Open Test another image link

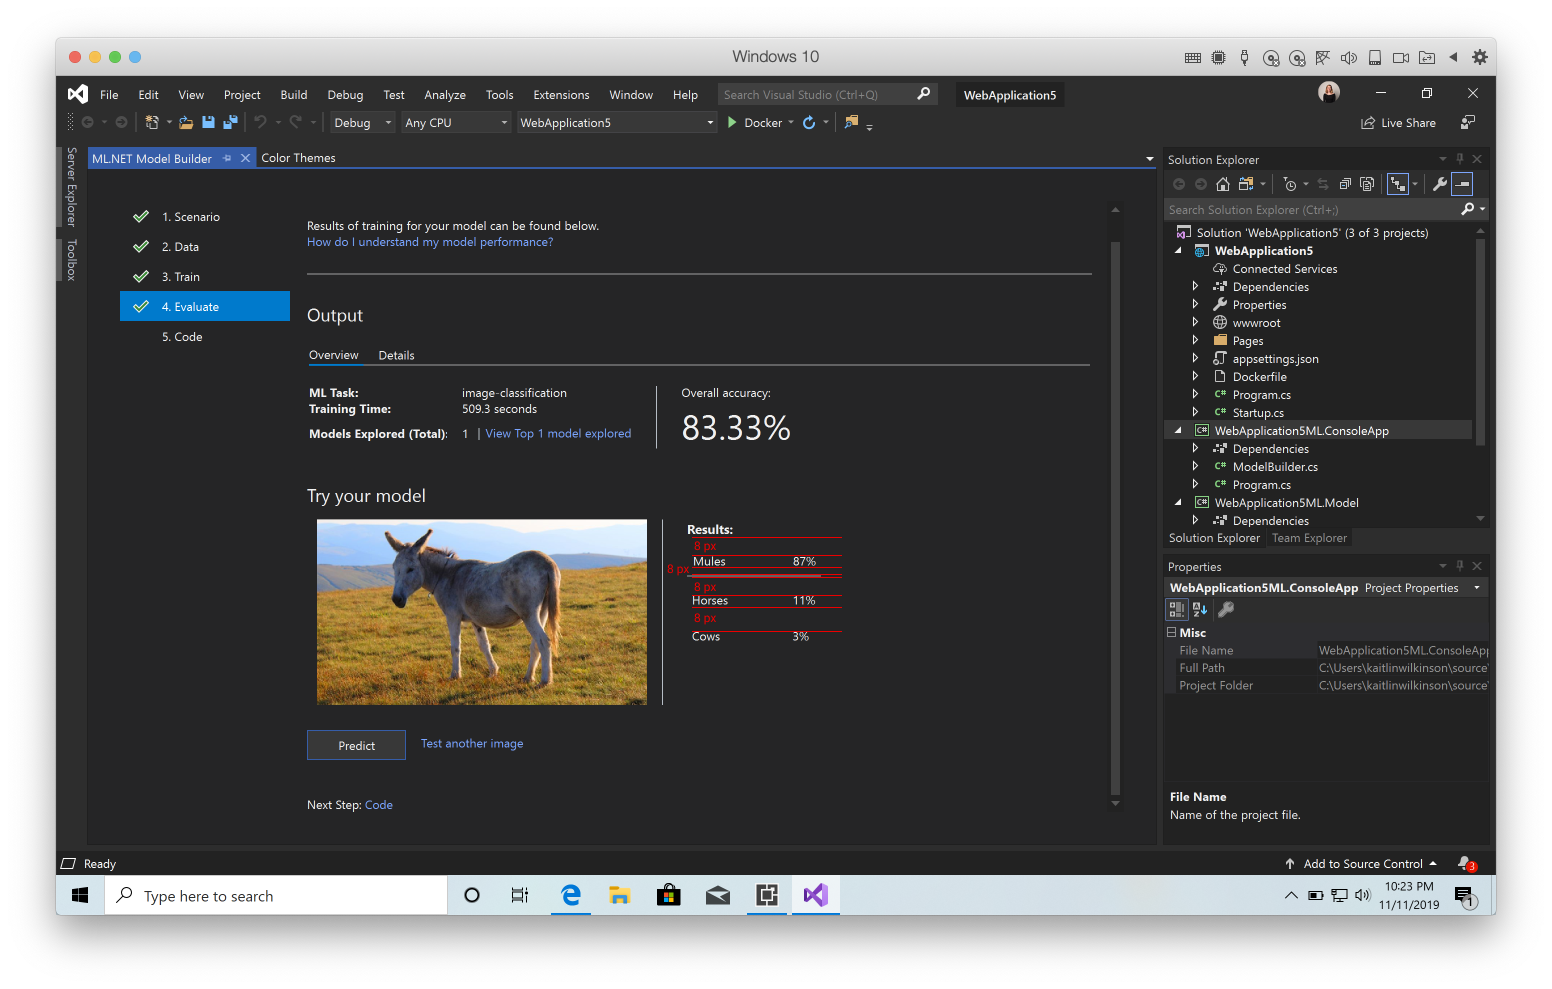click(471, 743)
